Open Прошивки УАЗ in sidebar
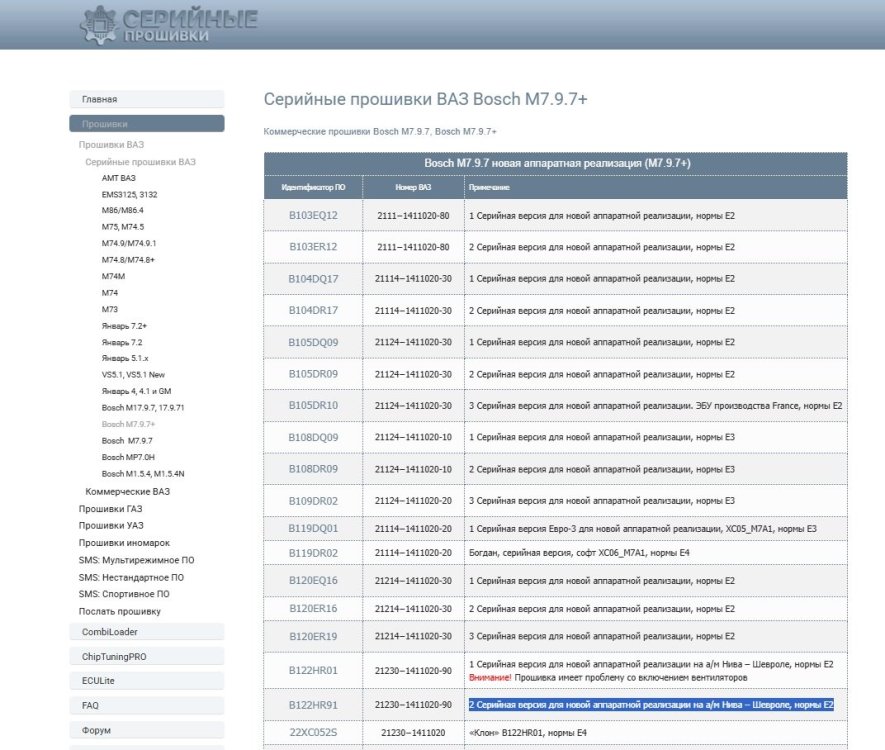Image resolution: width=885 pixels, height=750 pixels. point(111,525)
